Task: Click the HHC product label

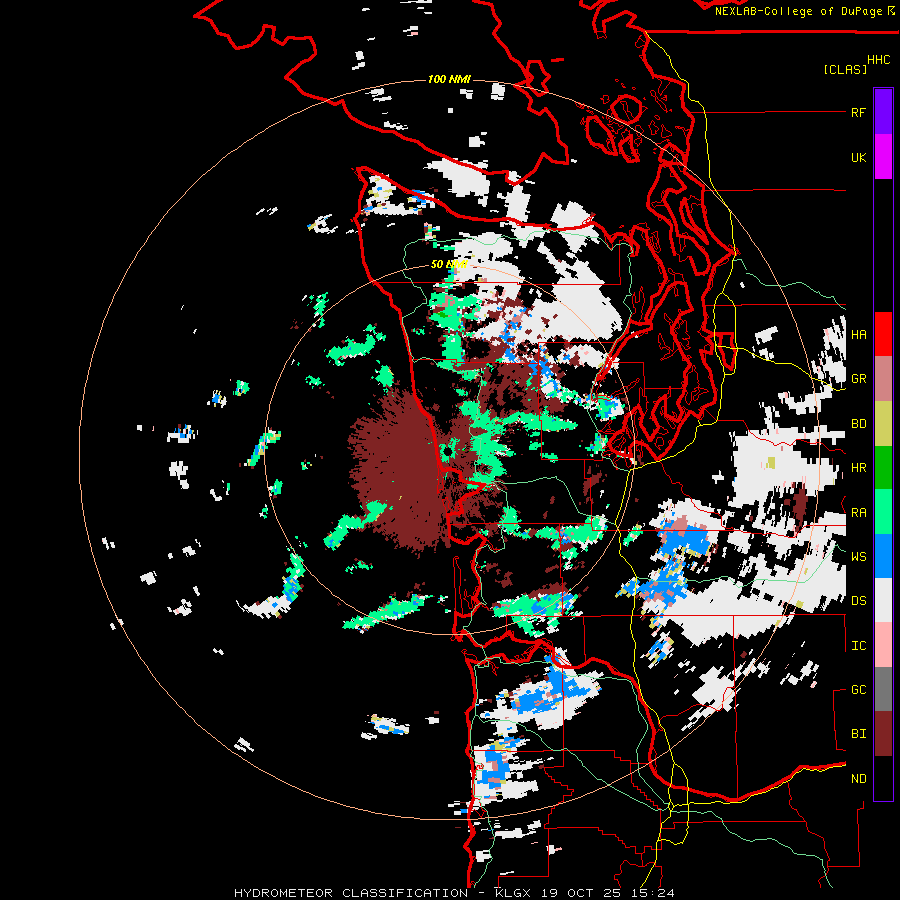Action: pyautogui.click(x=878, y=60)
